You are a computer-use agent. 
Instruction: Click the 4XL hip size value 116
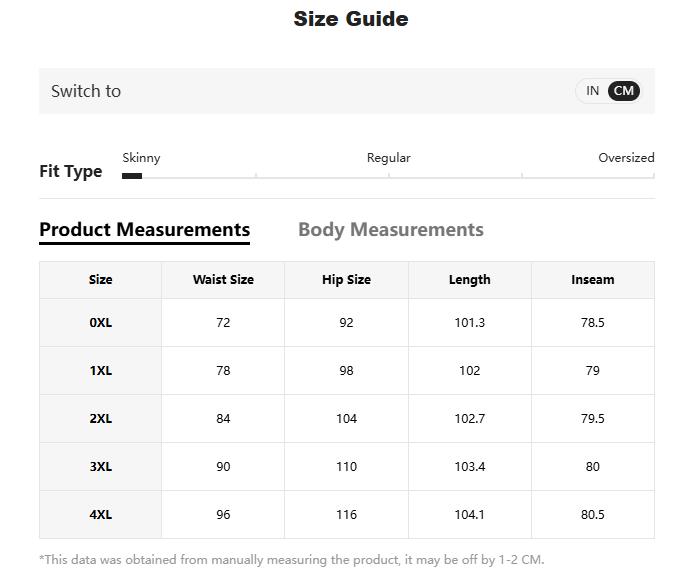[346, 515]
